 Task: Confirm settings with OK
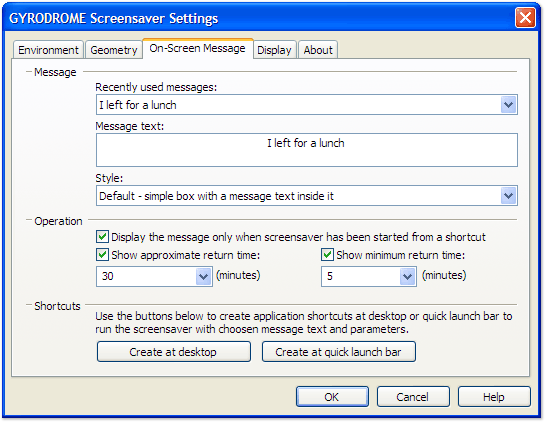(332, 397)
